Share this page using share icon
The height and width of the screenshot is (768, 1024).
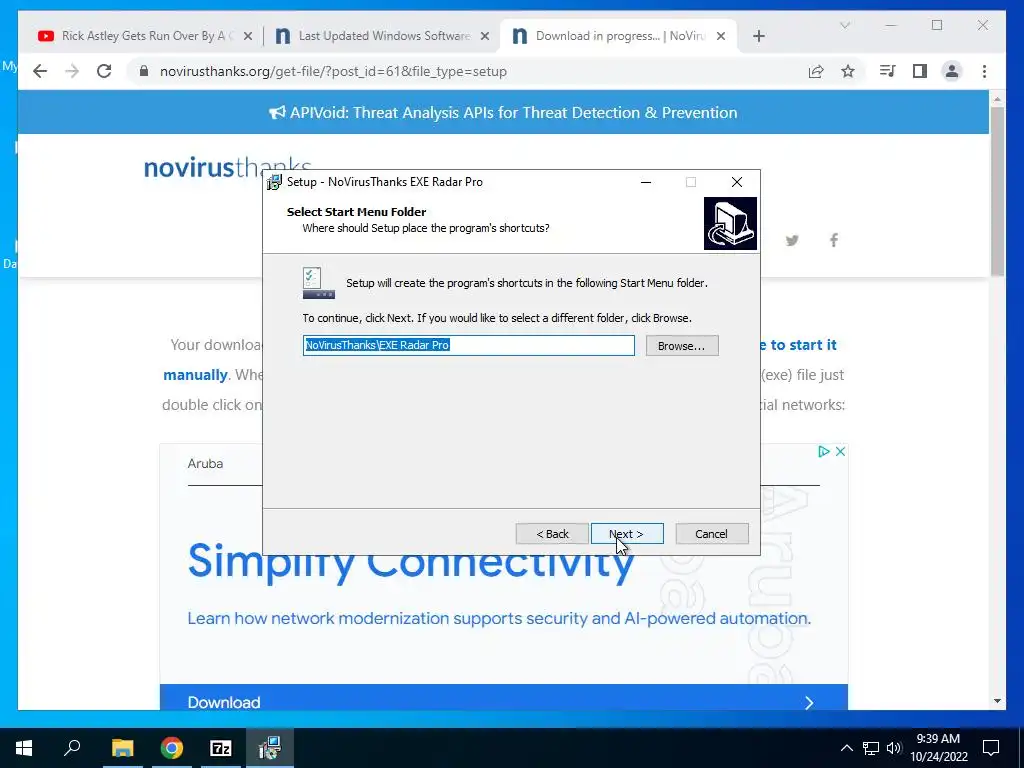coord(816,71)
